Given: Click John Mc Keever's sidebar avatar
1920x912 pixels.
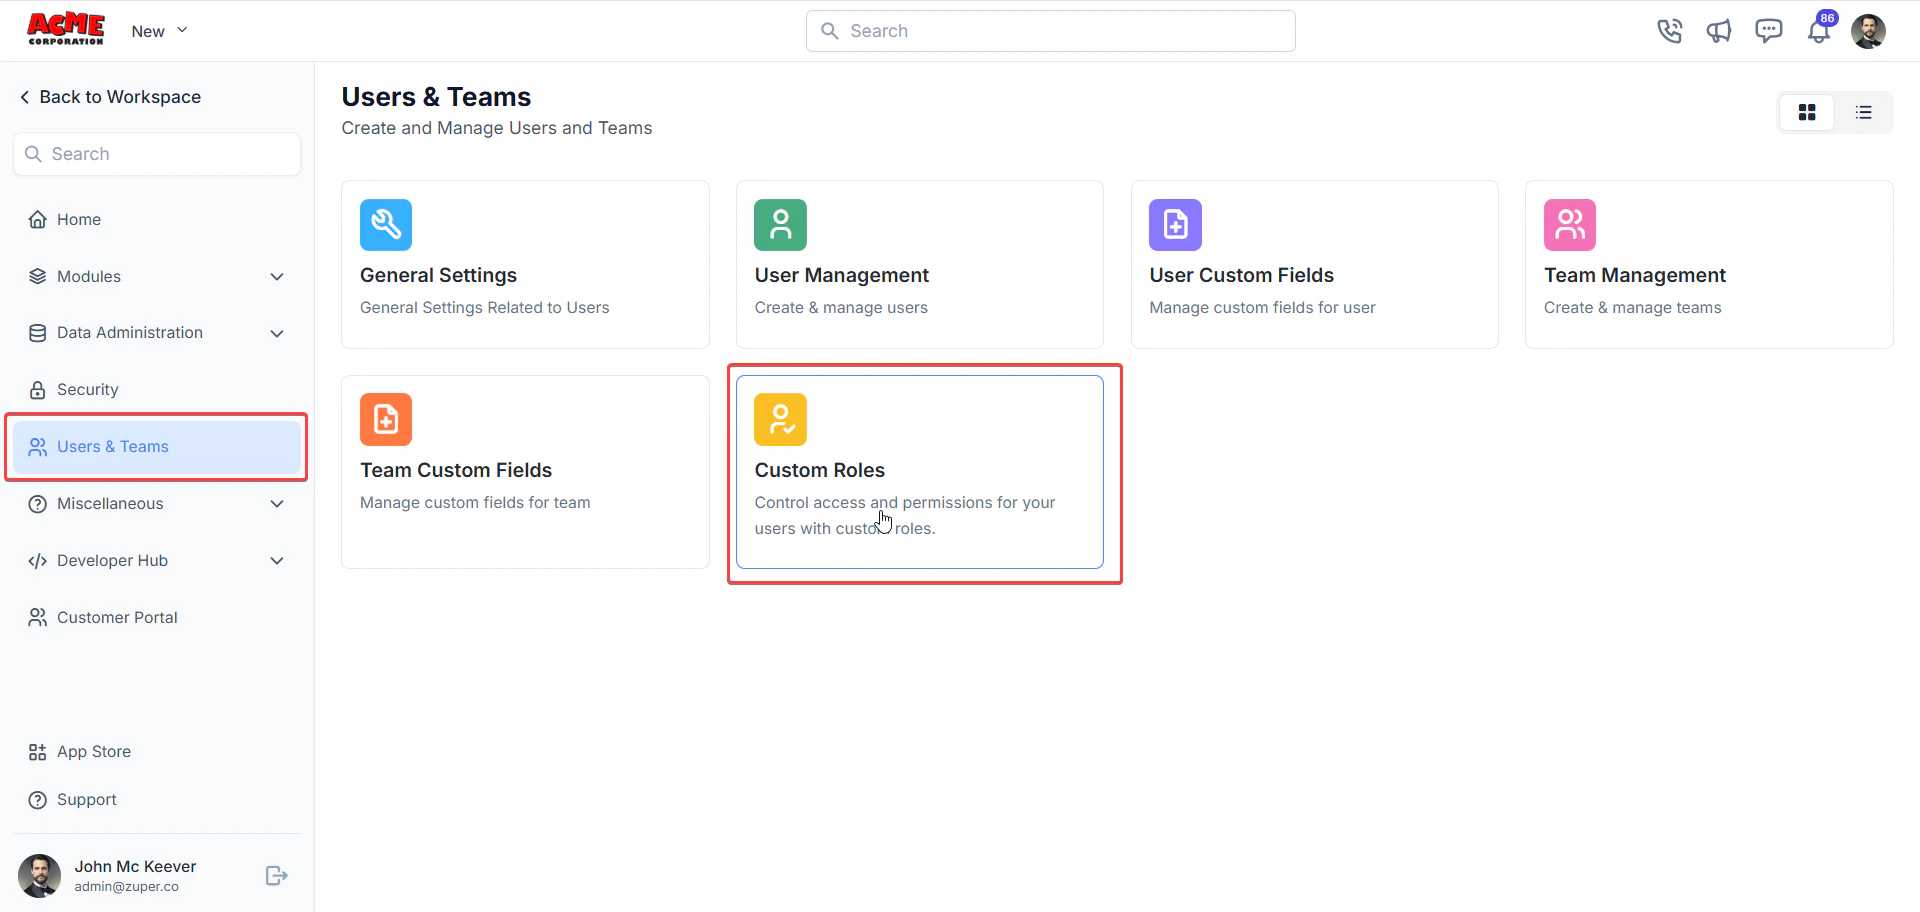Looking at the screenshot, I should pos(40,876).
